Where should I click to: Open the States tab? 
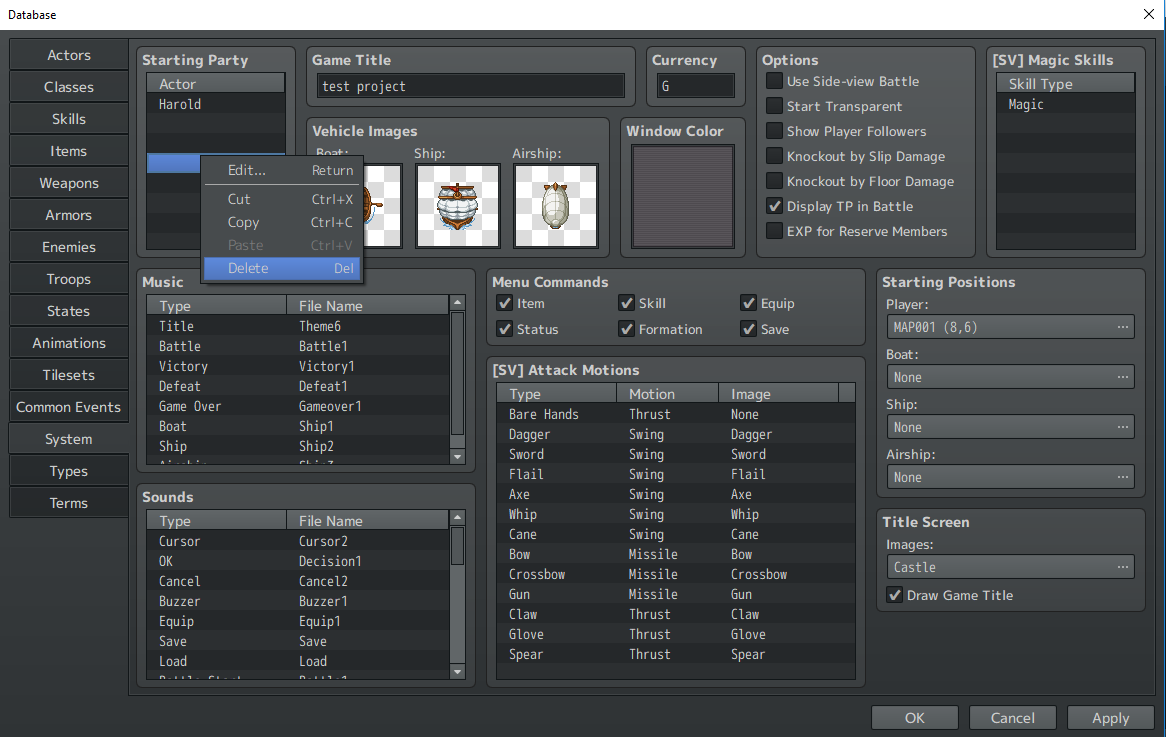68,311
